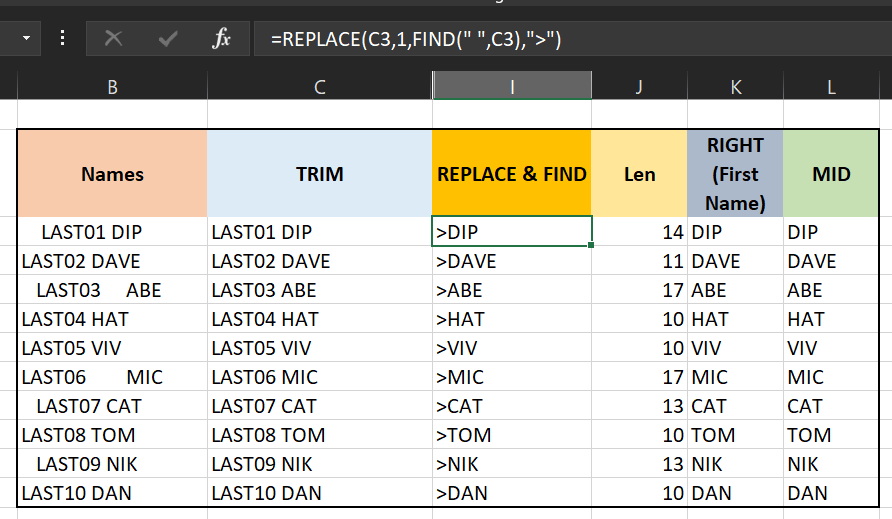Screen dimensions: 892x519
Task: Select the peach Names header cell
Action: point(112,174)
